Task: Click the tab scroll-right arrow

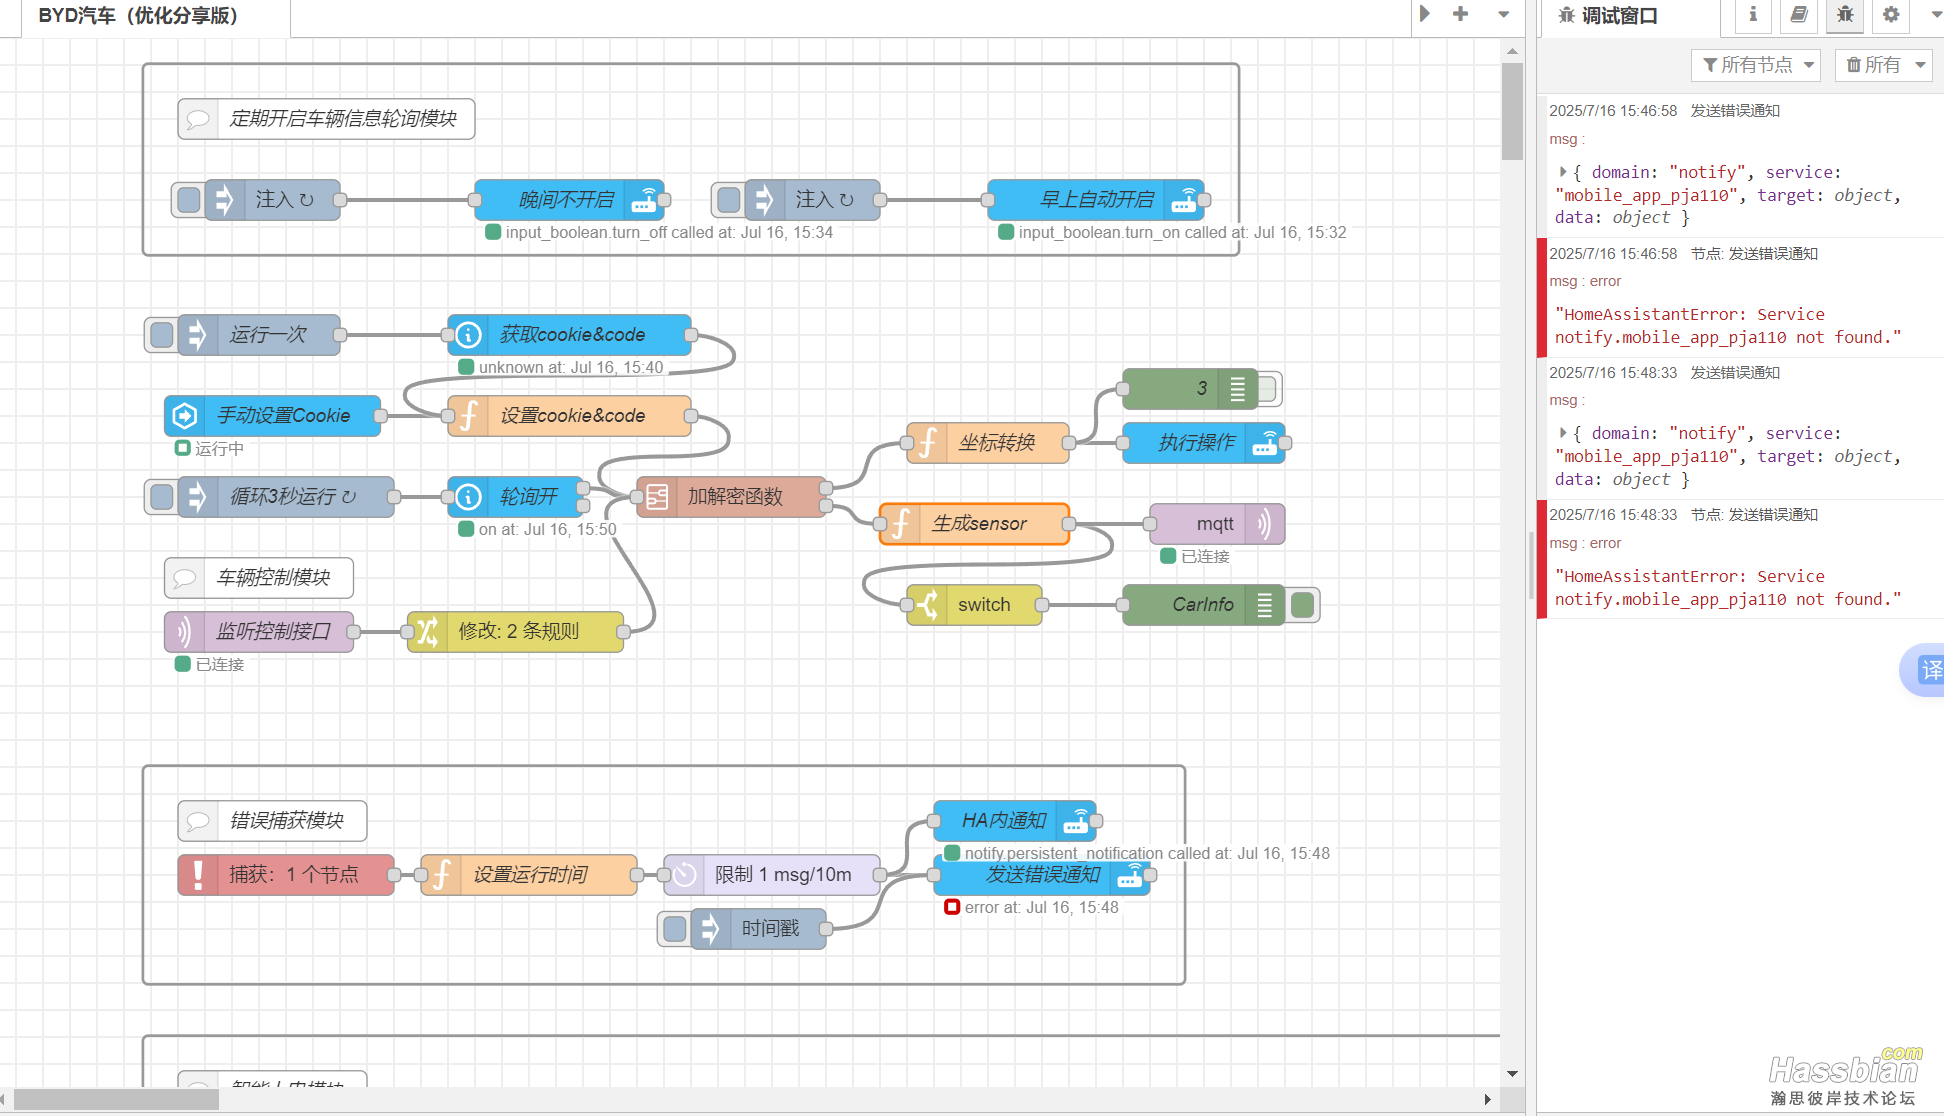Action: point(1425,14)
